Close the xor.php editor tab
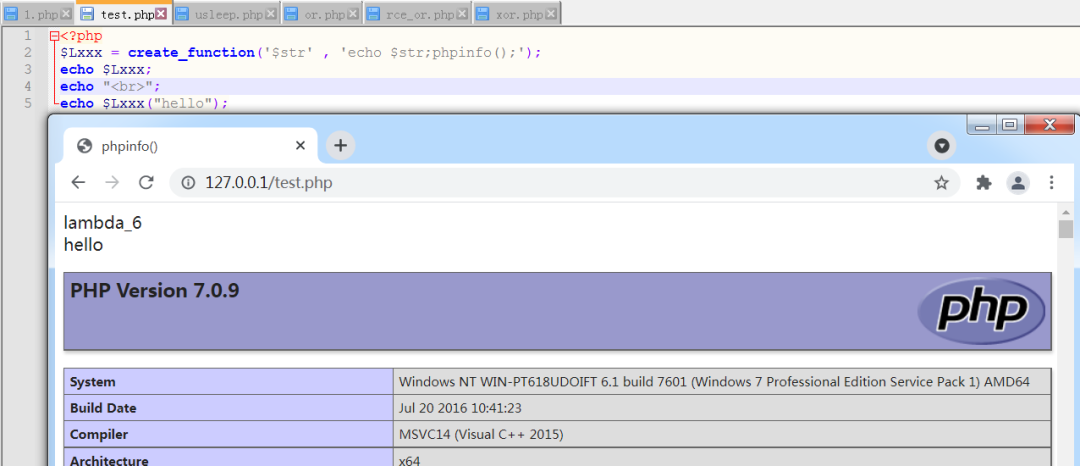Screen dimensions: 1080x466 coord(552,14)
